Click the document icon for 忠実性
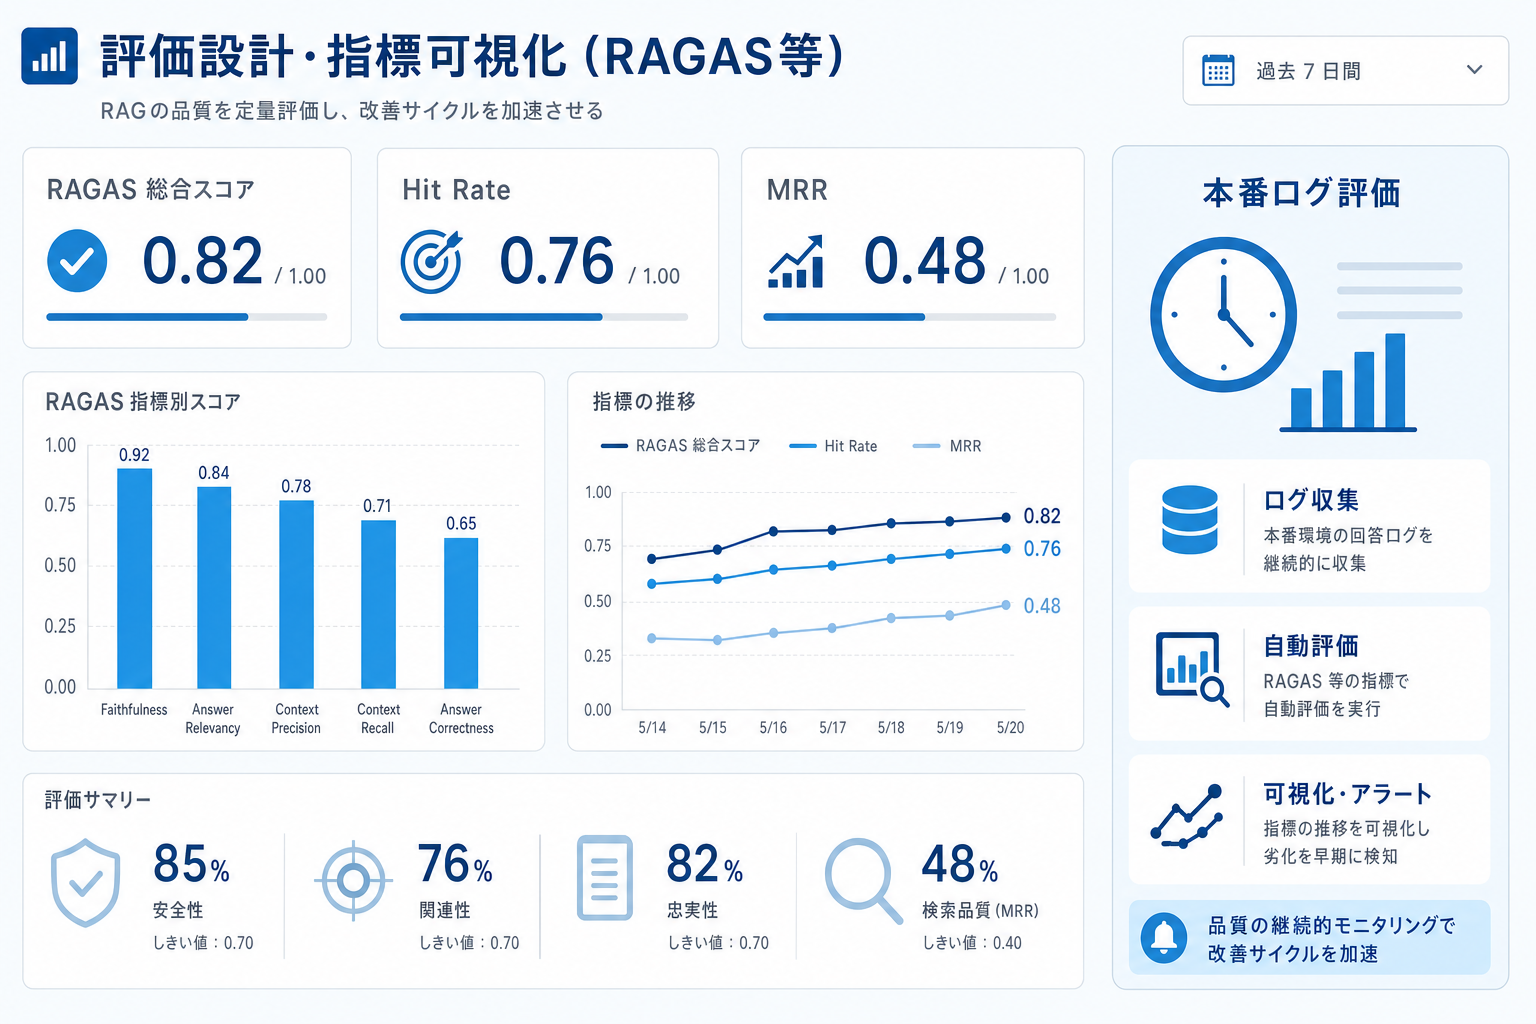 click(605, 878)
